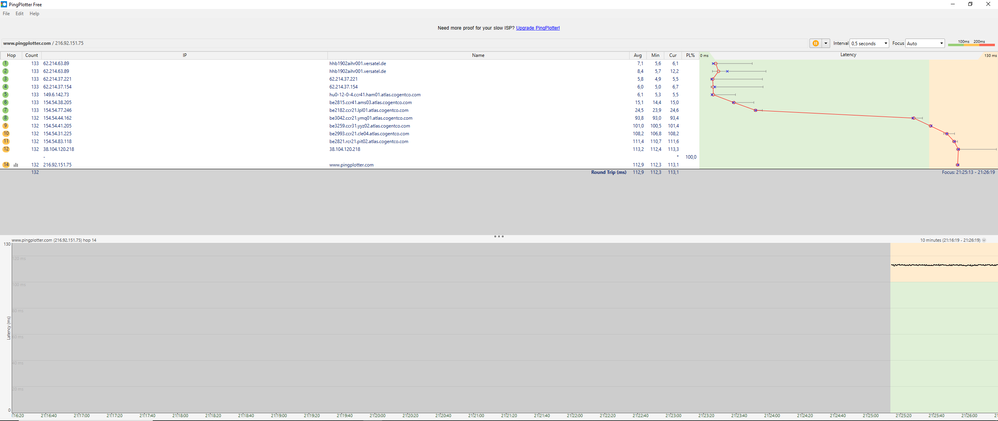Click the 100ms/200ms latency color scale

[x=971, y=43]
